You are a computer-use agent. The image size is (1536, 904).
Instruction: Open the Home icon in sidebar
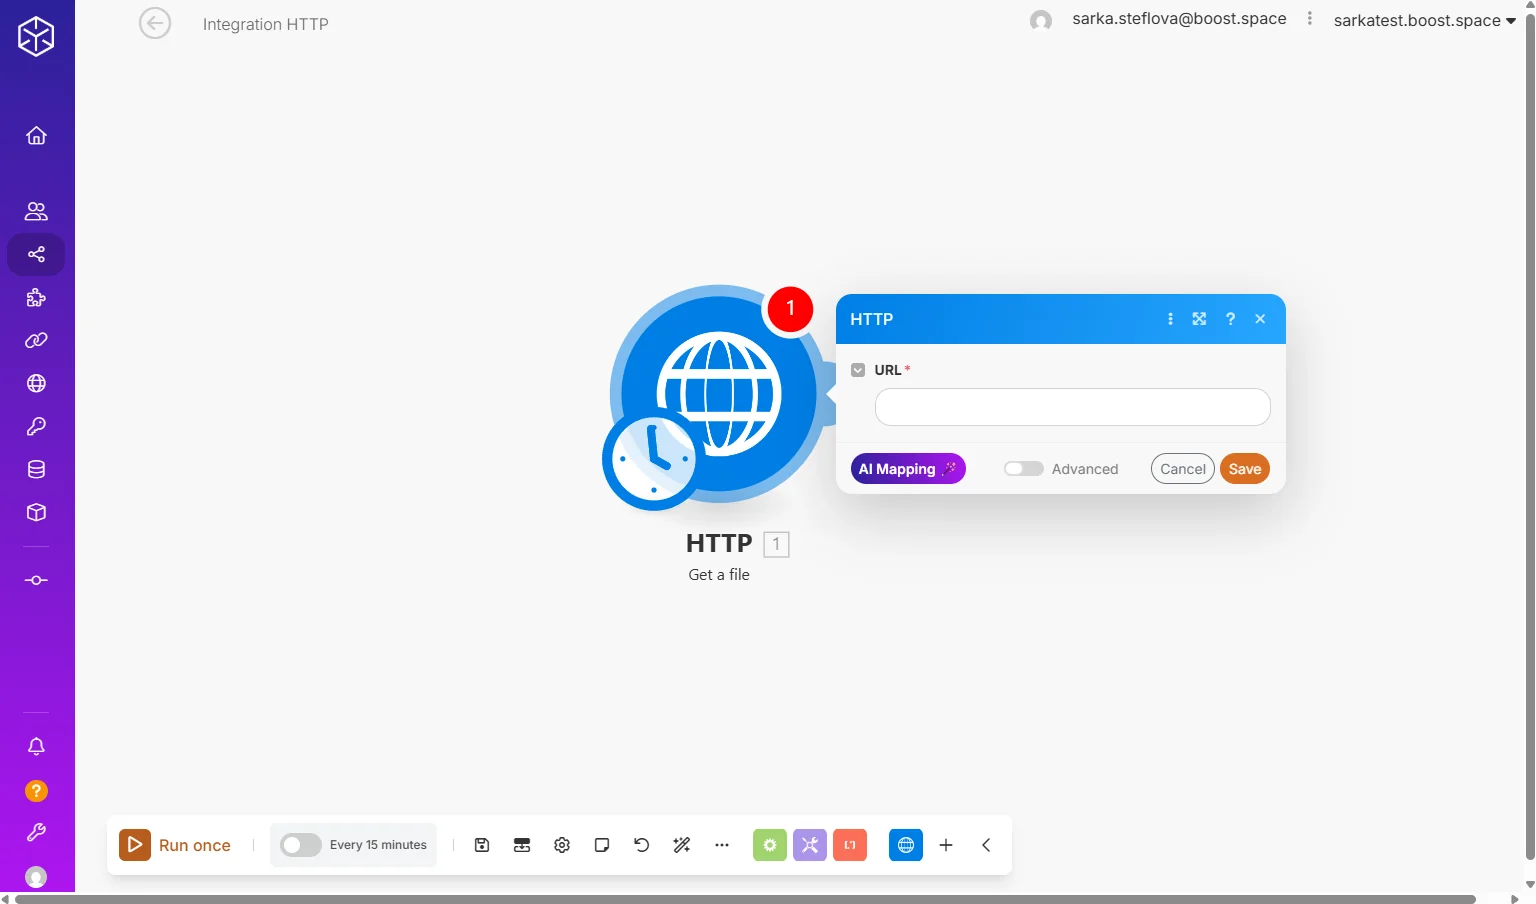click(36, 136)
